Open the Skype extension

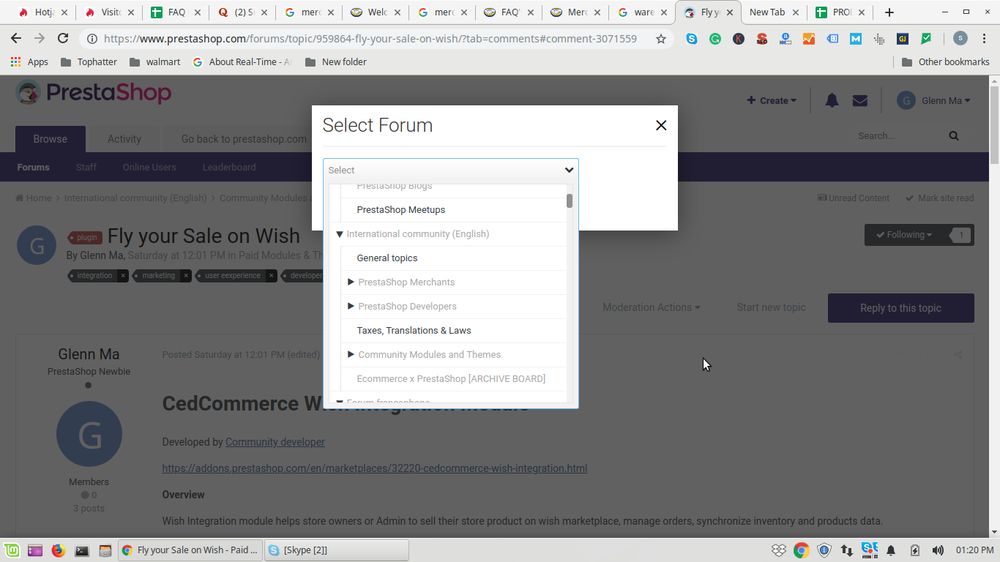point(691,39)
